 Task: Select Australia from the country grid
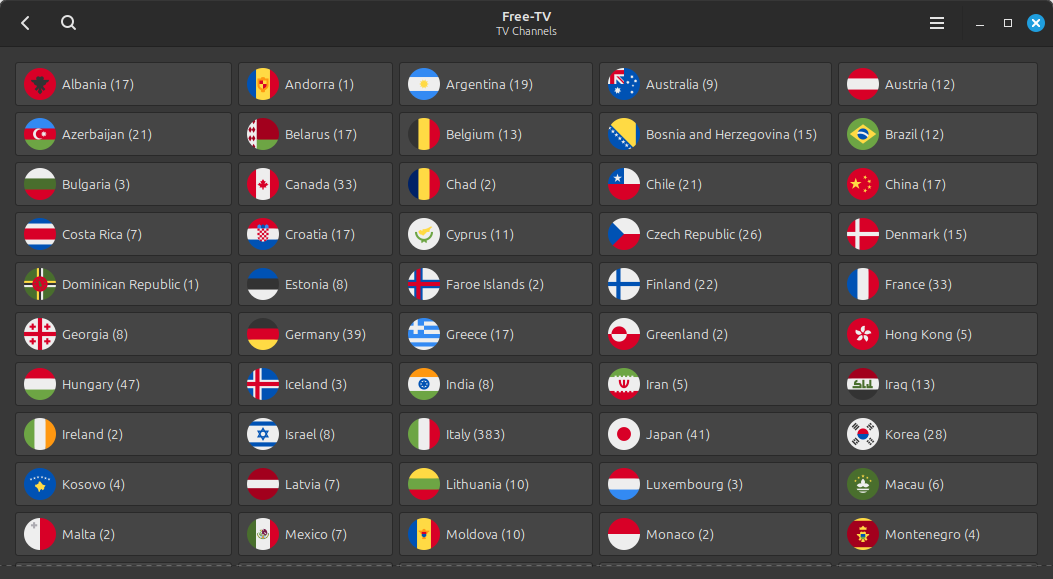[x=715, y=84]
